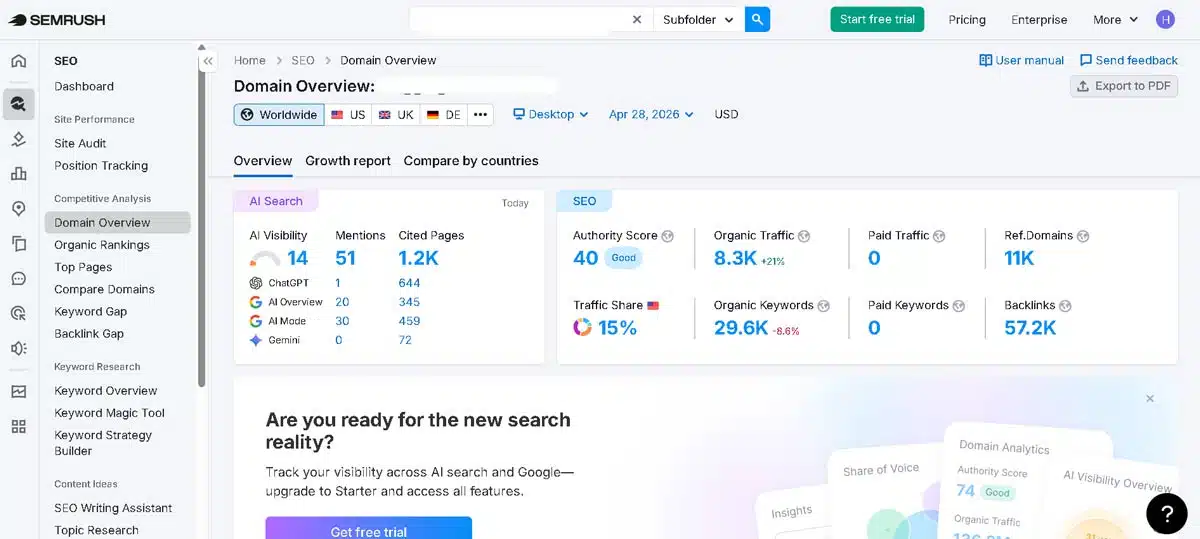Open Top Pages in sidebar
Viewport: 1200px width, 539px height.
[x=83, y=267]
